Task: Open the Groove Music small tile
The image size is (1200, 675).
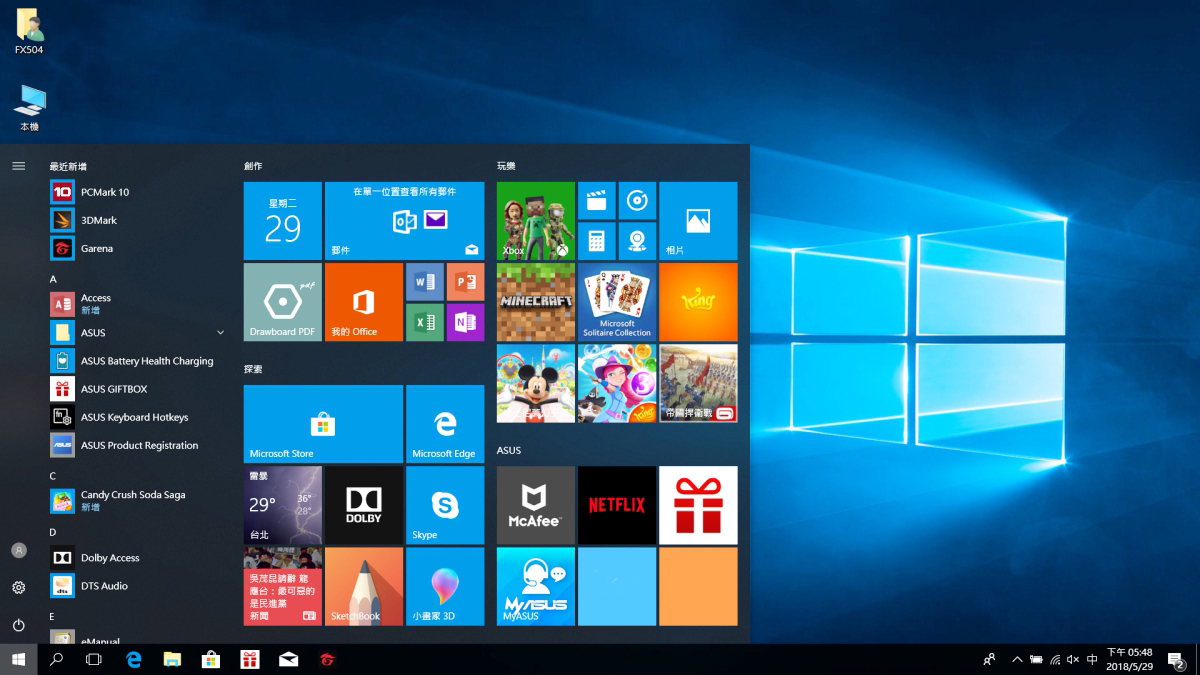Action: (637, 201)
